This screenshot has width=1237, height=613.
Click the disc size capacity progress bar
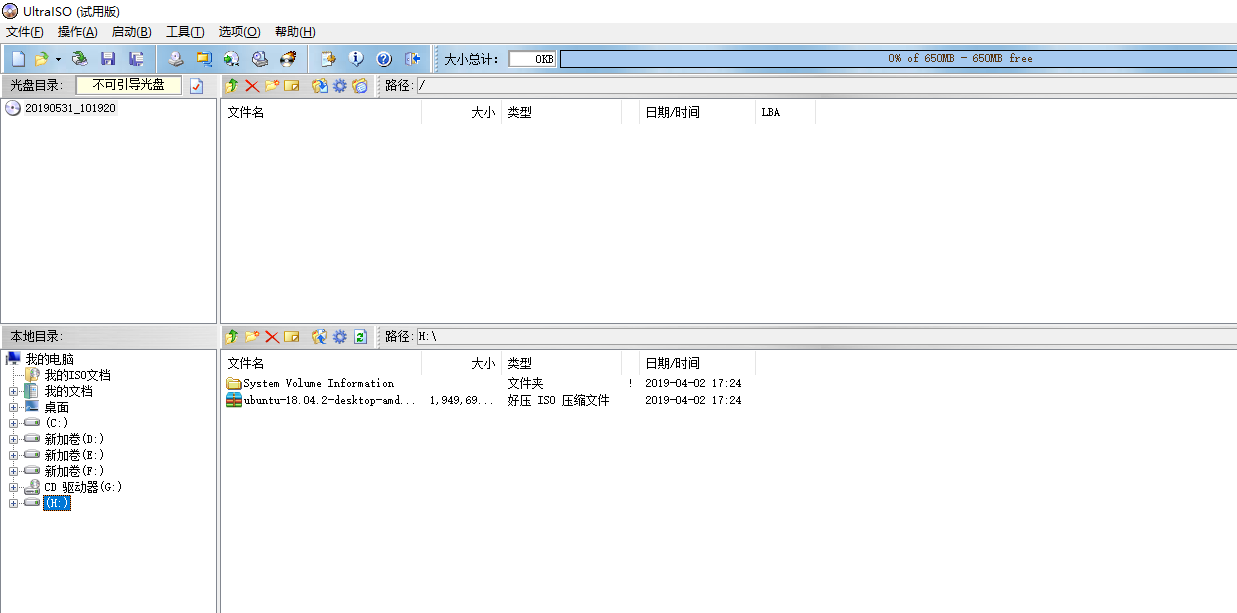point(898,59)
